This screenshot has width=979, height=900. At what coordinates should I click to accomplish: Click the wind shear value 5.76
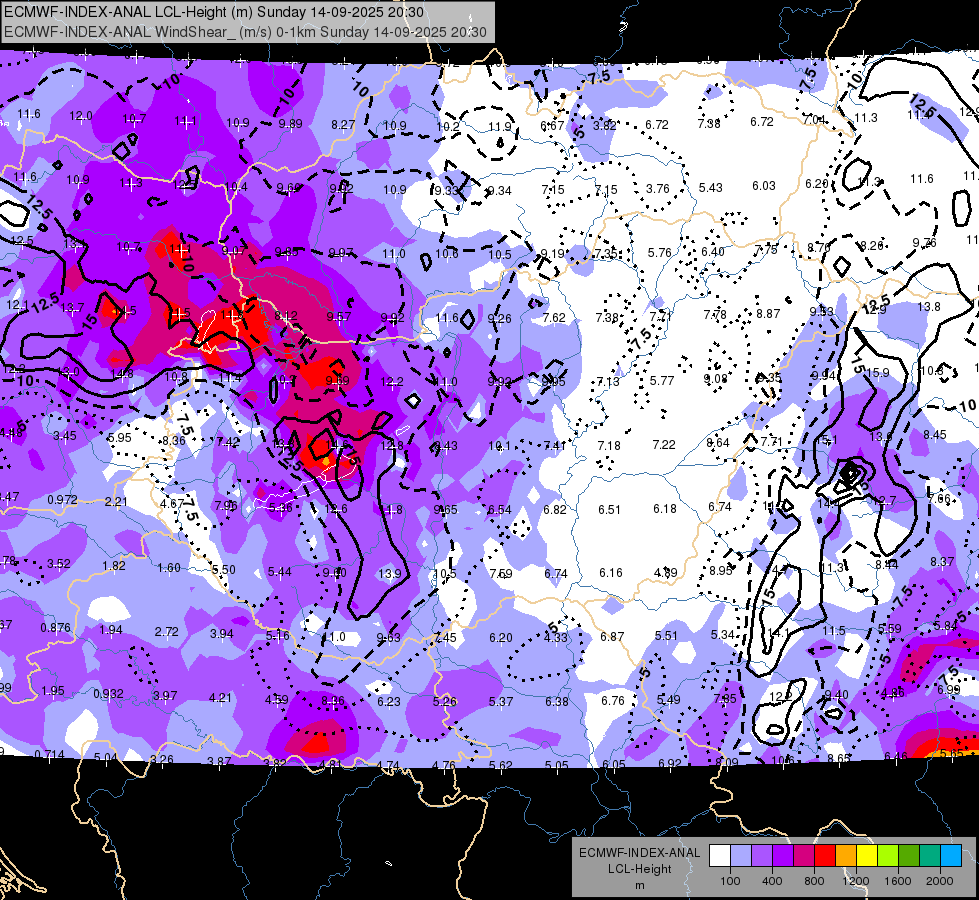[659, 253]
